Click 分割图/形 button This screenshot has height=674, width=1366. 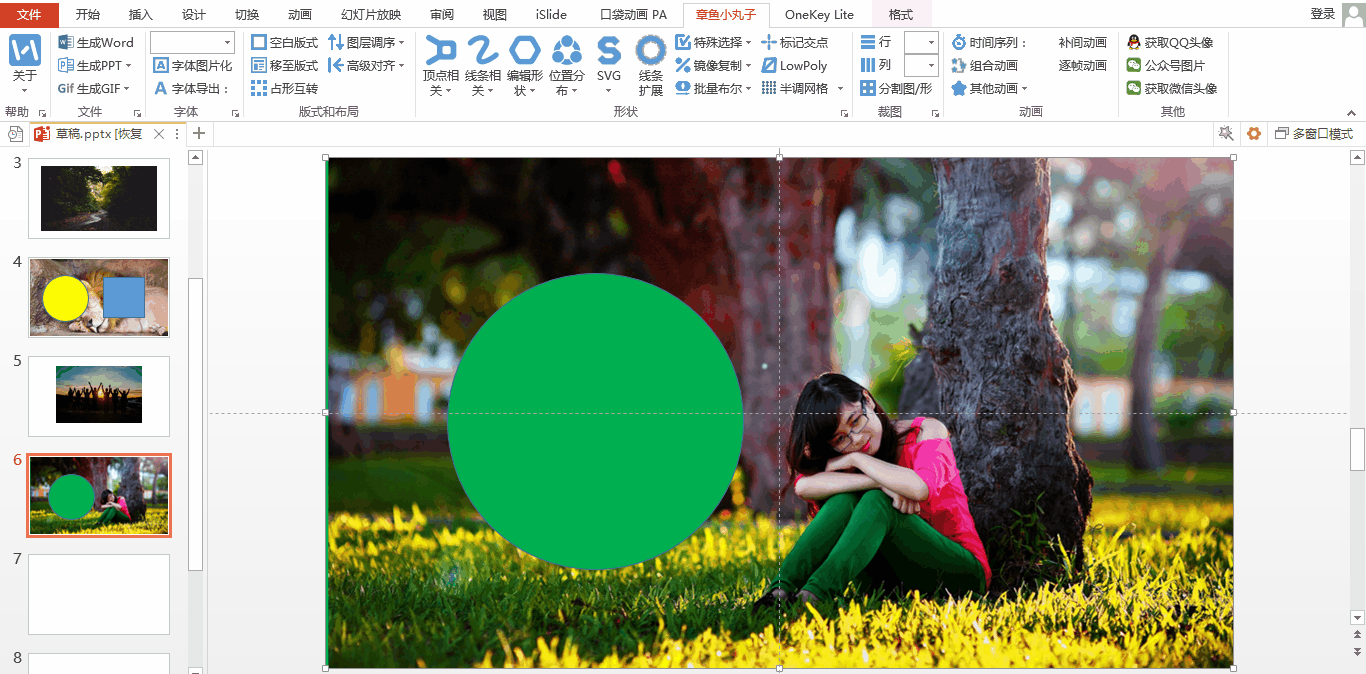896,88
